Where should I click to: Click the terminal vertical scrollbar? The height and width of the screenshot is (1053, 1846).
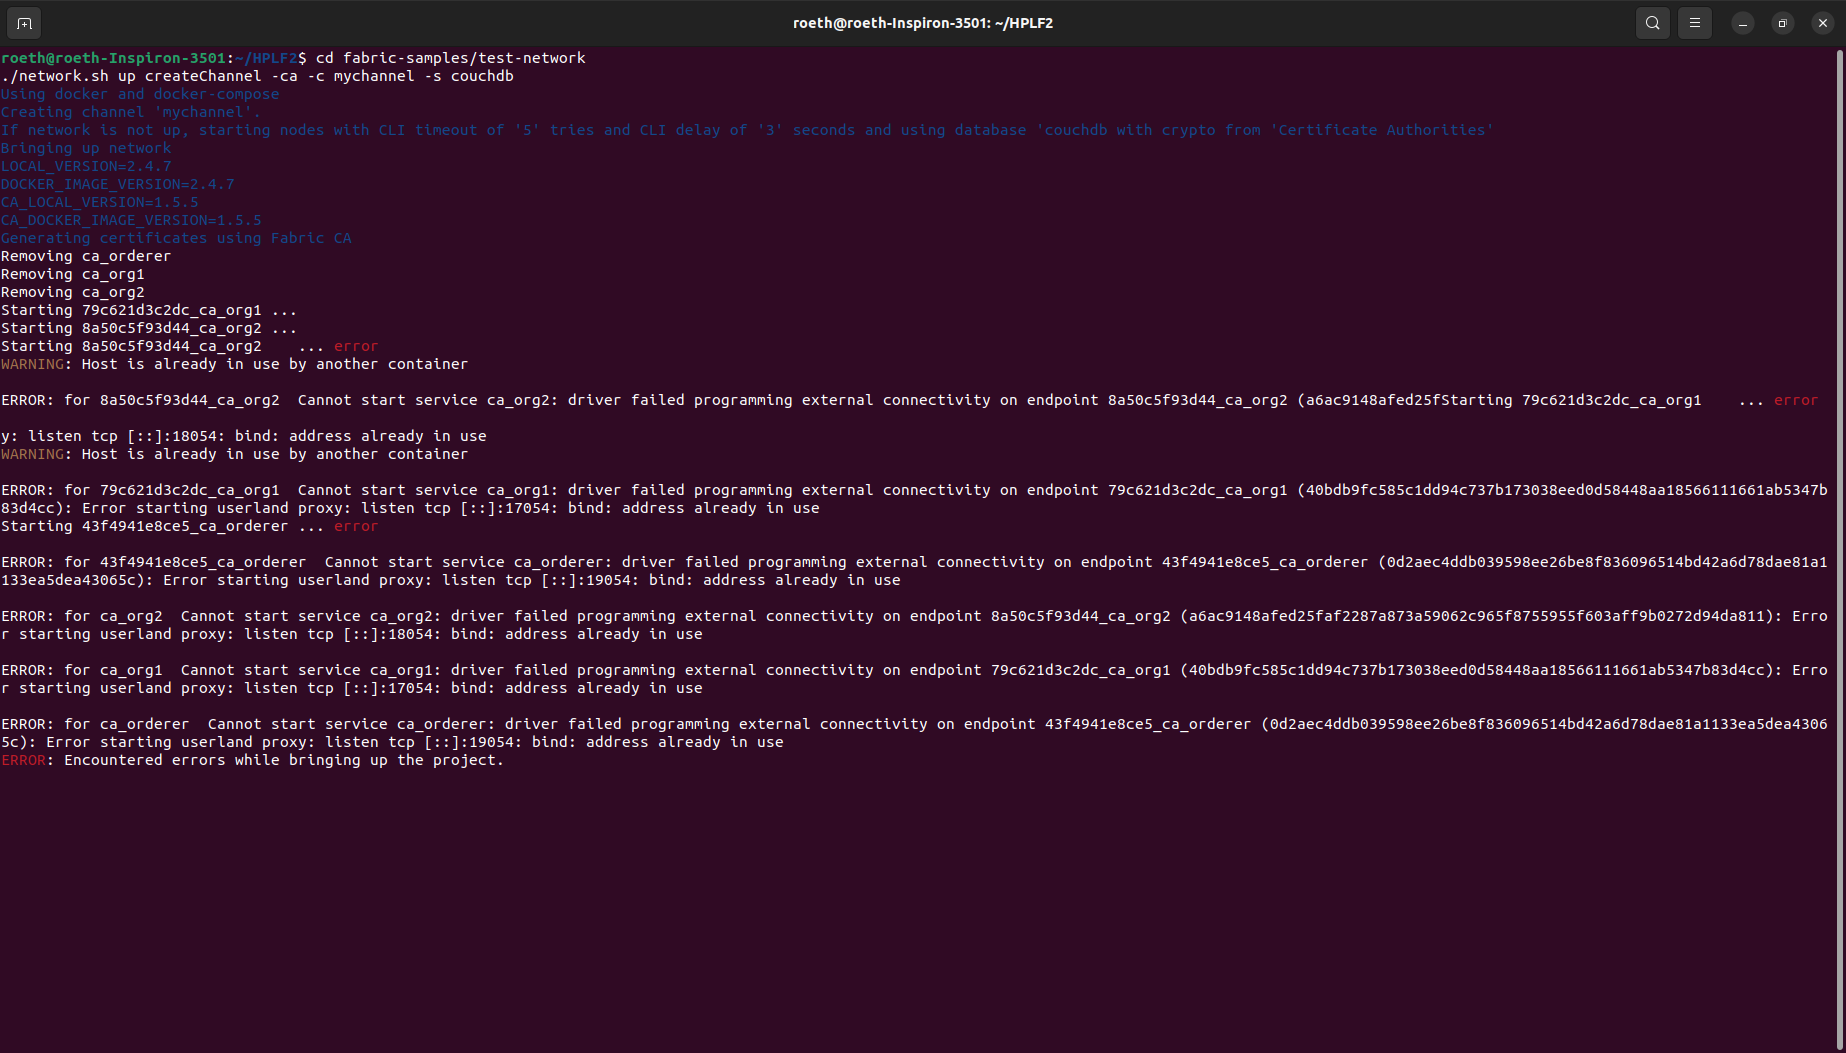click(1840, 548)
